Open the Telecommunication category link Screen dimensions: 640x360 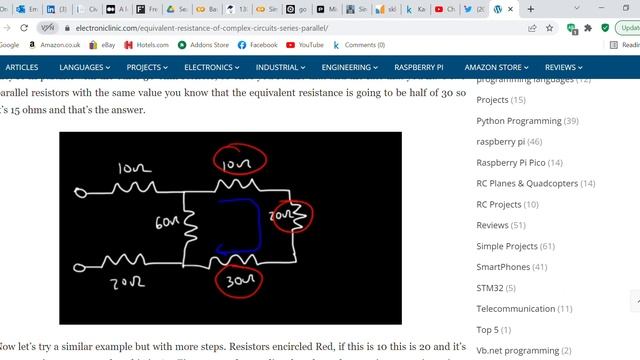516,309
